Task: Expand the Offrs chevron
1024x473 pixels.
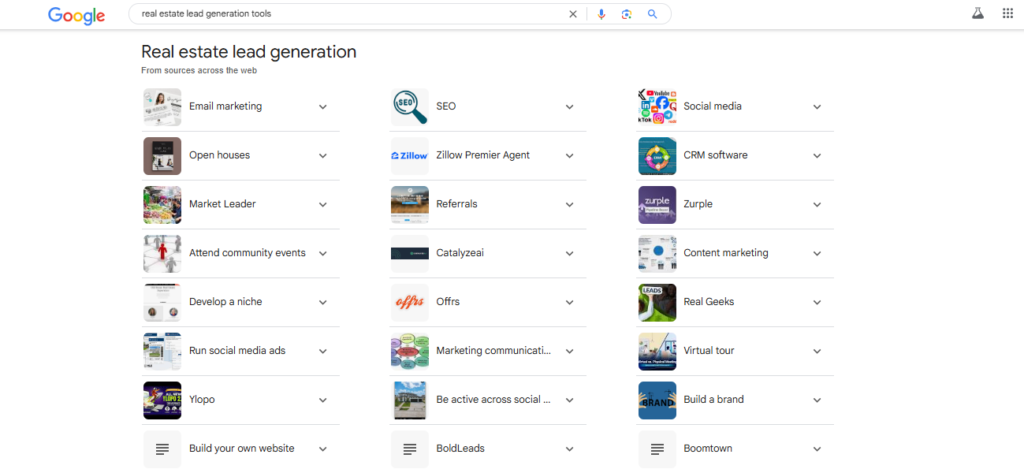Action: (569, 302)
